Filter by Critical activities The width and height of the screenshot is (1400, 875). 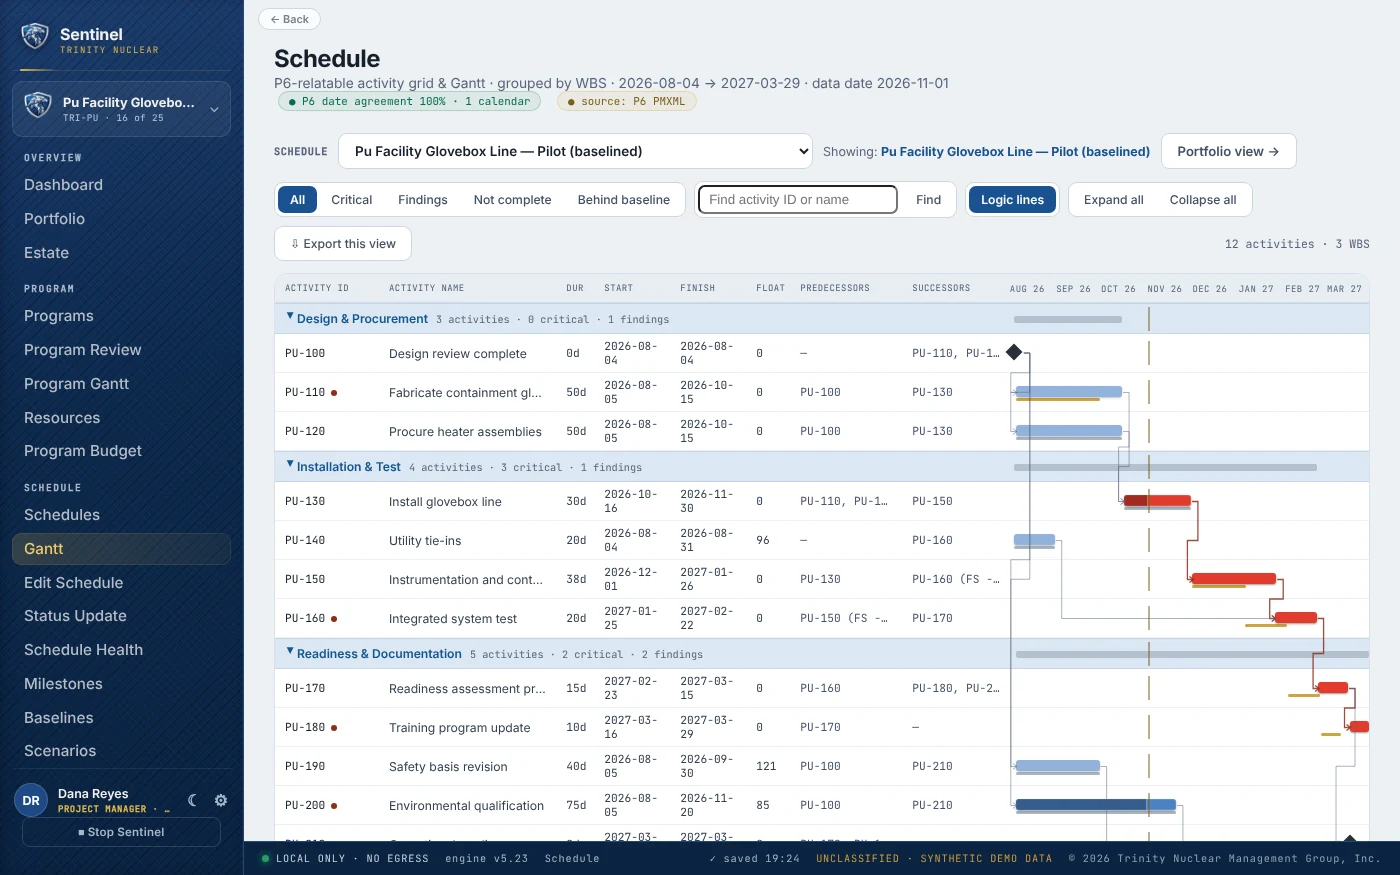(352, 200)
